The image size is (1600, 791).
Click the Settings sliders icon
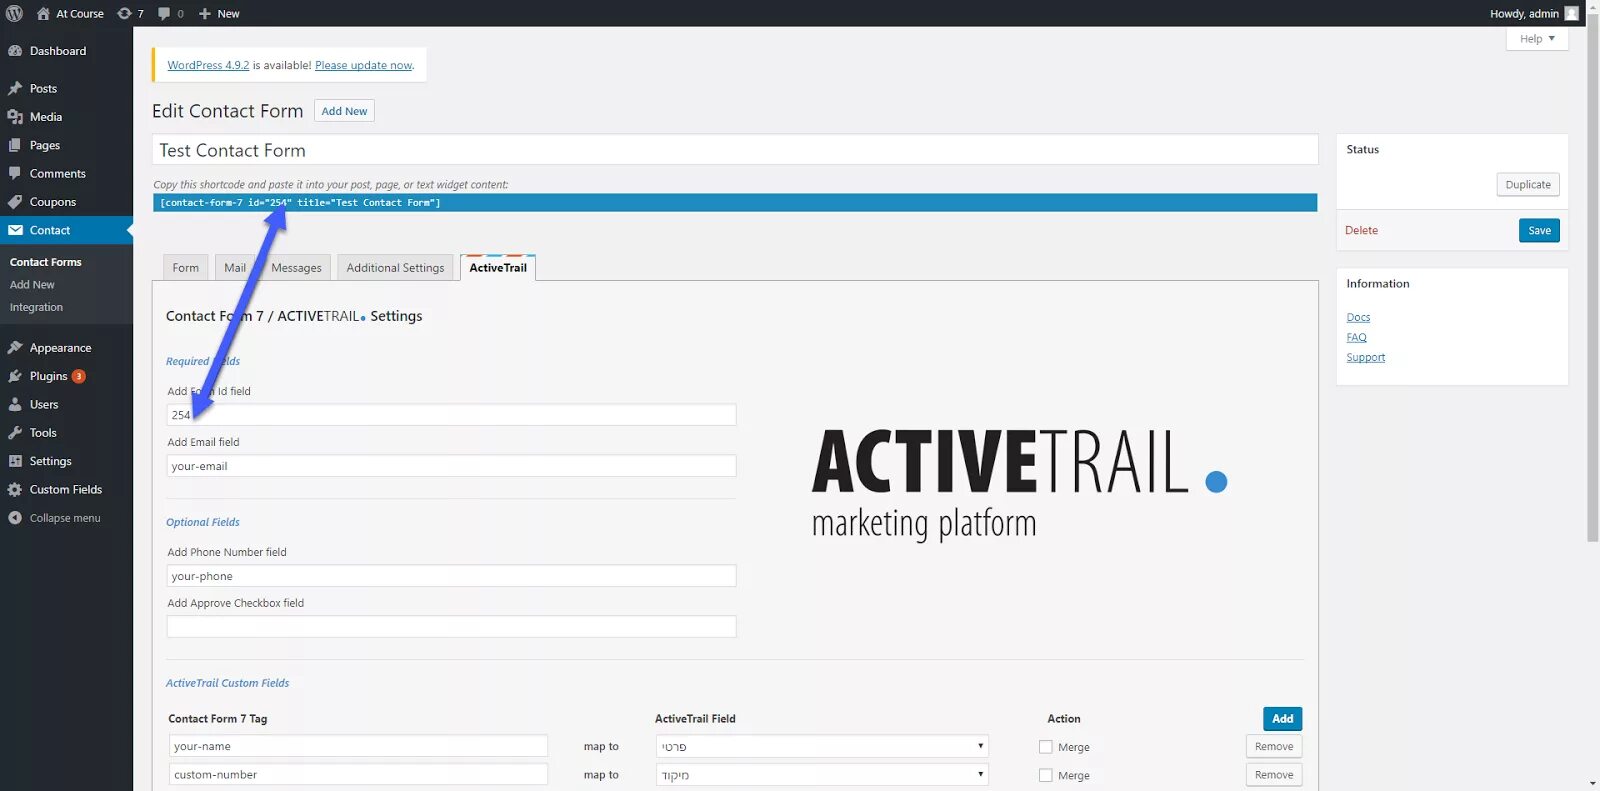coord(15,461)
